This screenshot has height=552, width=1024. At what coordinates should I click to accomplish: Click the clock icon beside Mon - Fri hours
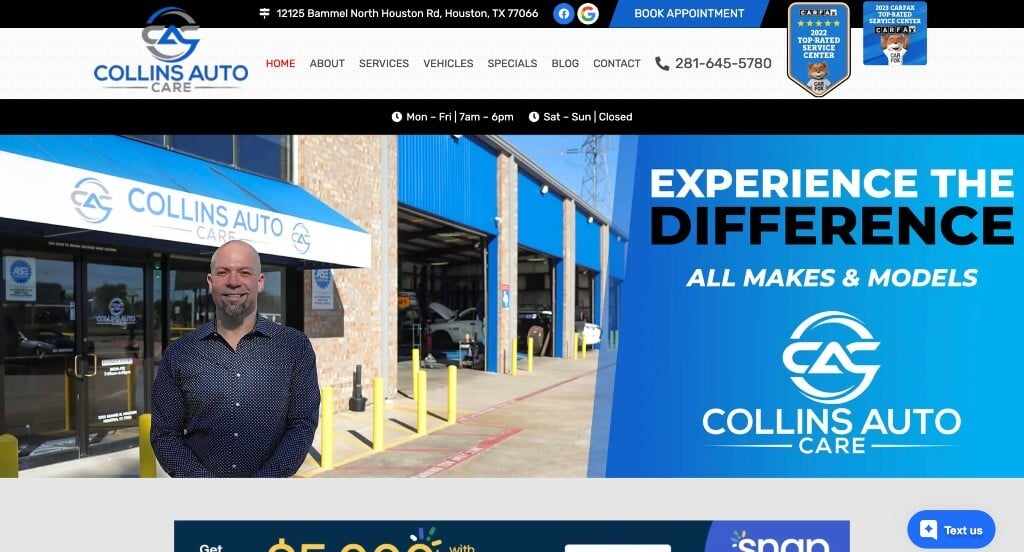(396, 117)
